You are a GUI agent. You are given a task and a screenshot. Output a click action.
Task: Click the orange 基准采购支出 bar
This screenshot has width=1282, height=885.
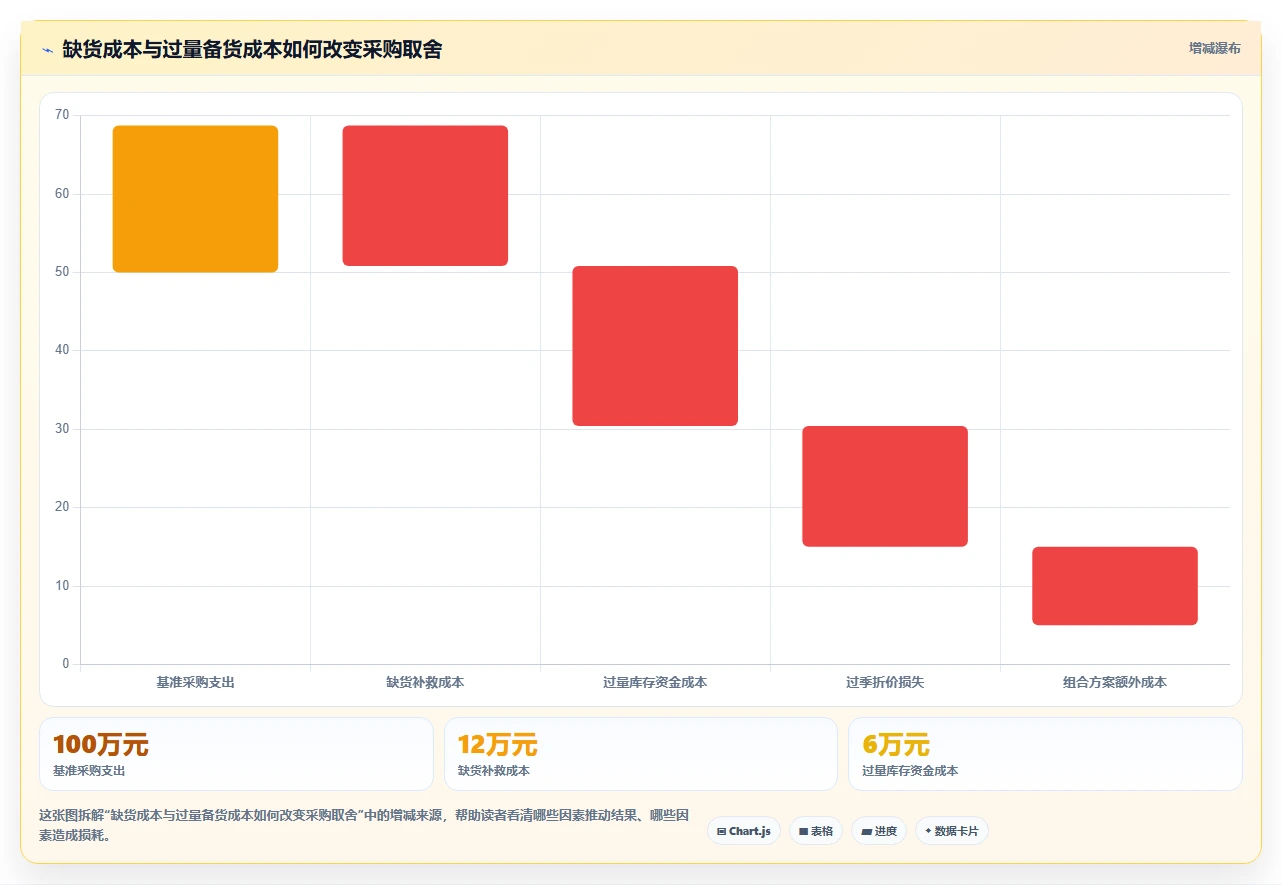click(195, 199)
